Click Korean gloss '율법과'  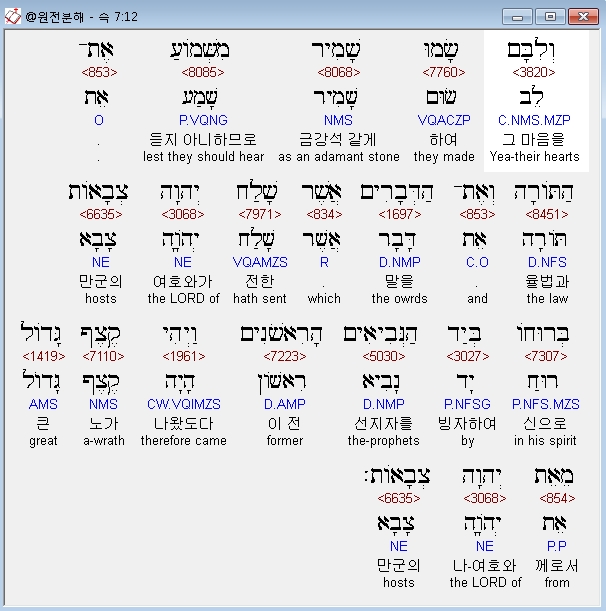[547, 281]
